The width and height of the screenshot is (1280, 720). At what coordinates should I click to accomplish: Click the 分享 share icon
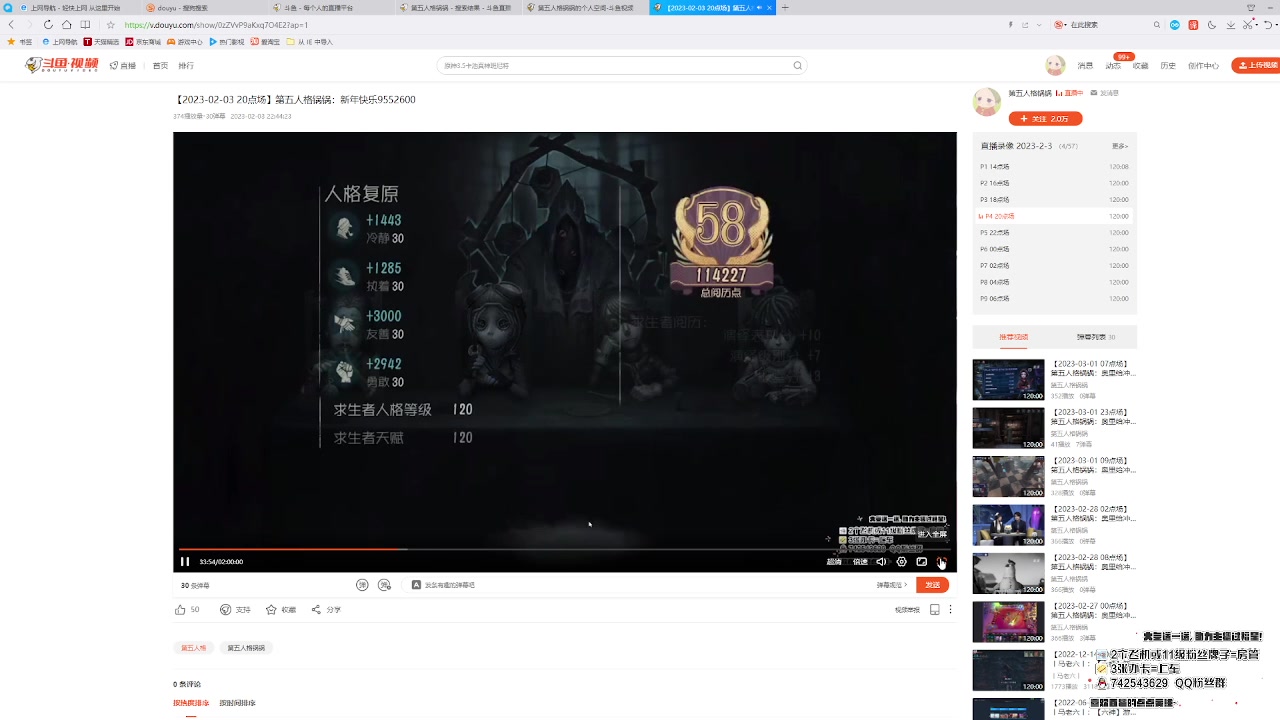[316, 609]
